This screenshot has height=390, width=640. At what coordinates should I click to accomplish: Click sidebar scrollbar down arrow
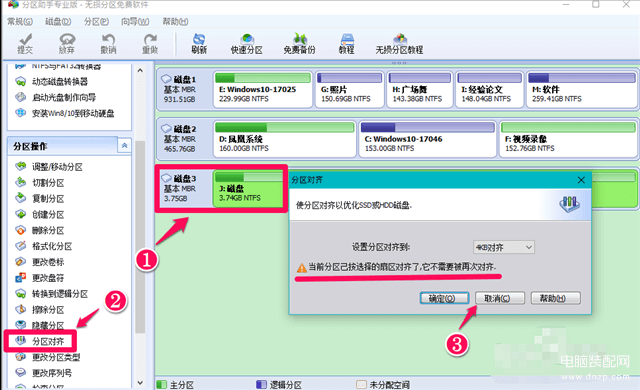(140, 383)
